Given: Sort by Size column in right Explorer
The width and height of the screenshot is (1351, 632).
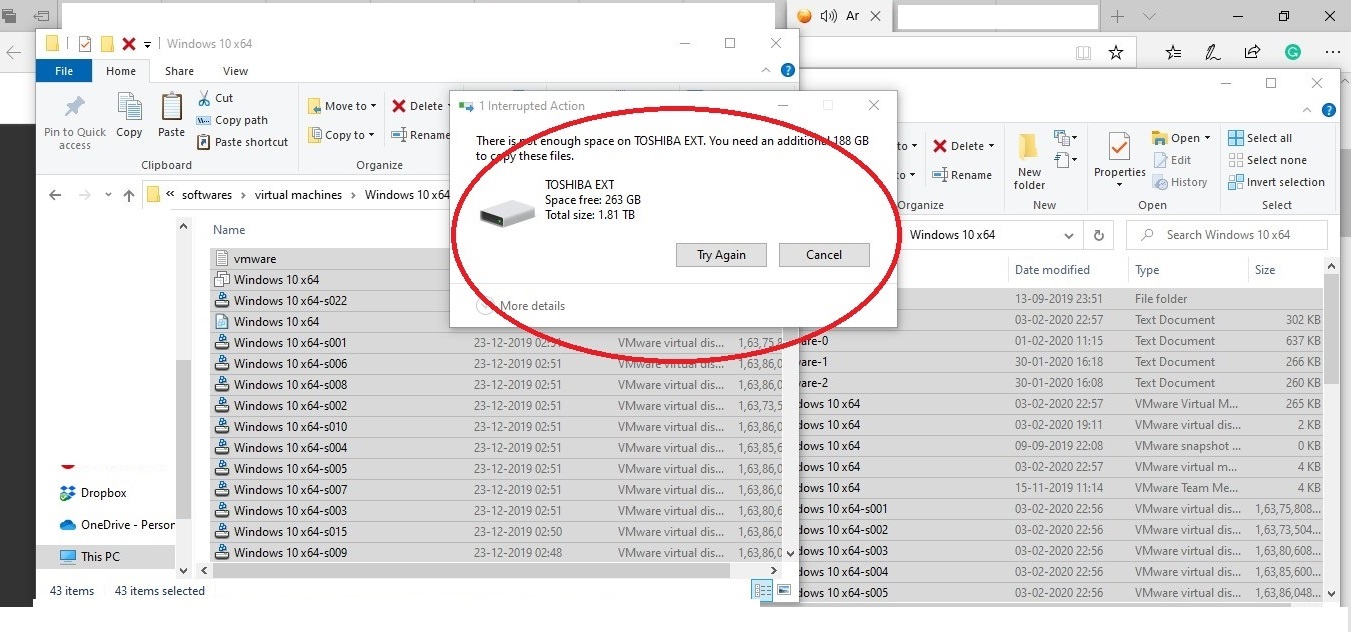Looking at the screenshot, I should pyautogui.click(x=1265, y=270).
